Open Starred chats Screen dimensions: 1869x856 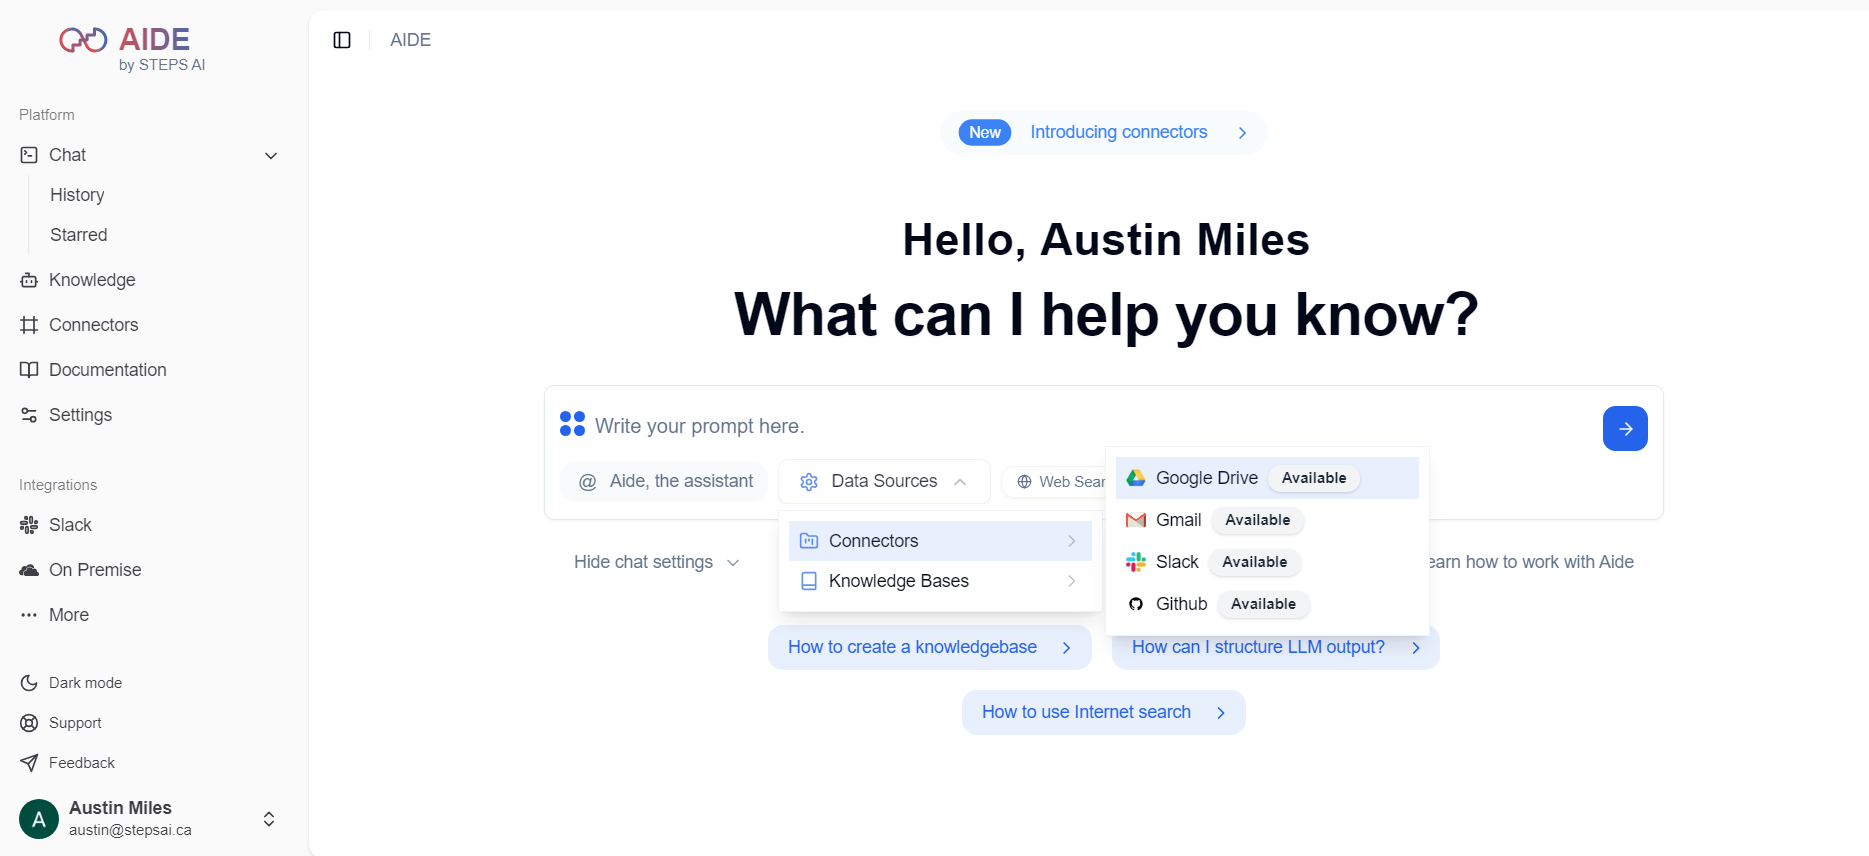79,235
